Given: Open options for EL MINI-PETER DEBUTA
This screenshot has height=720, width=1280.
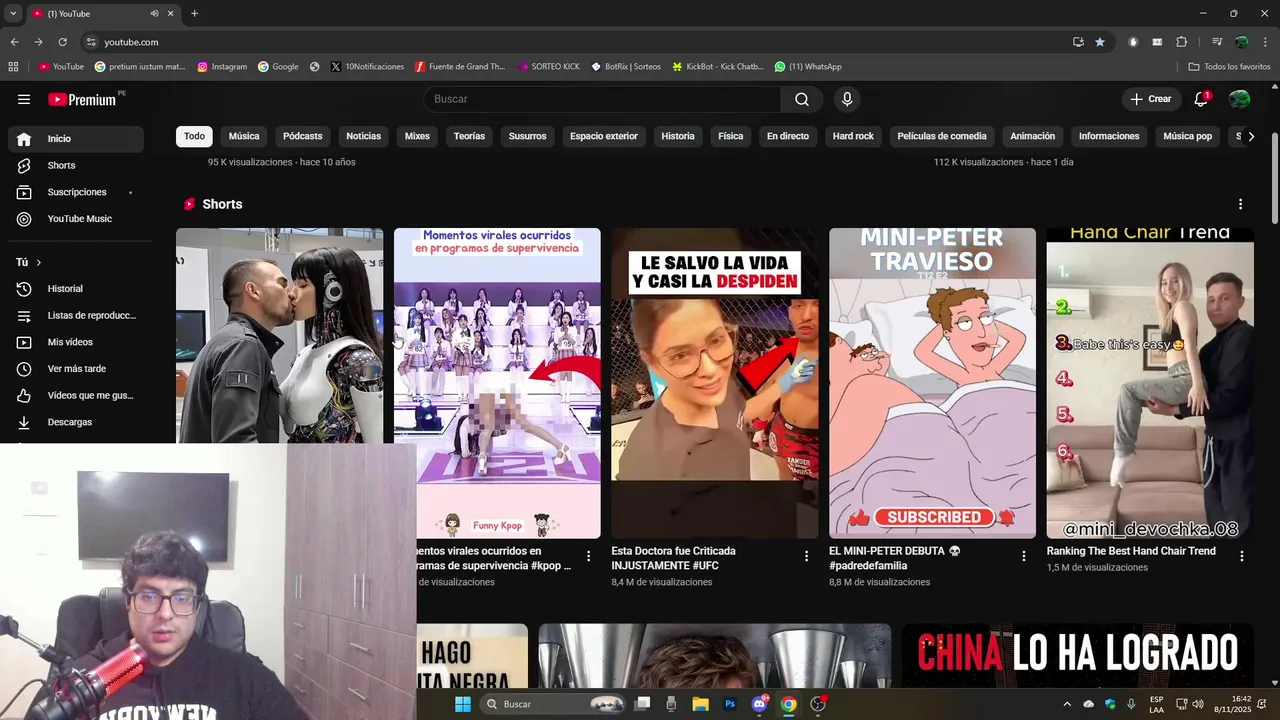Looking at the screenshot, I should tap(1024, 556).
